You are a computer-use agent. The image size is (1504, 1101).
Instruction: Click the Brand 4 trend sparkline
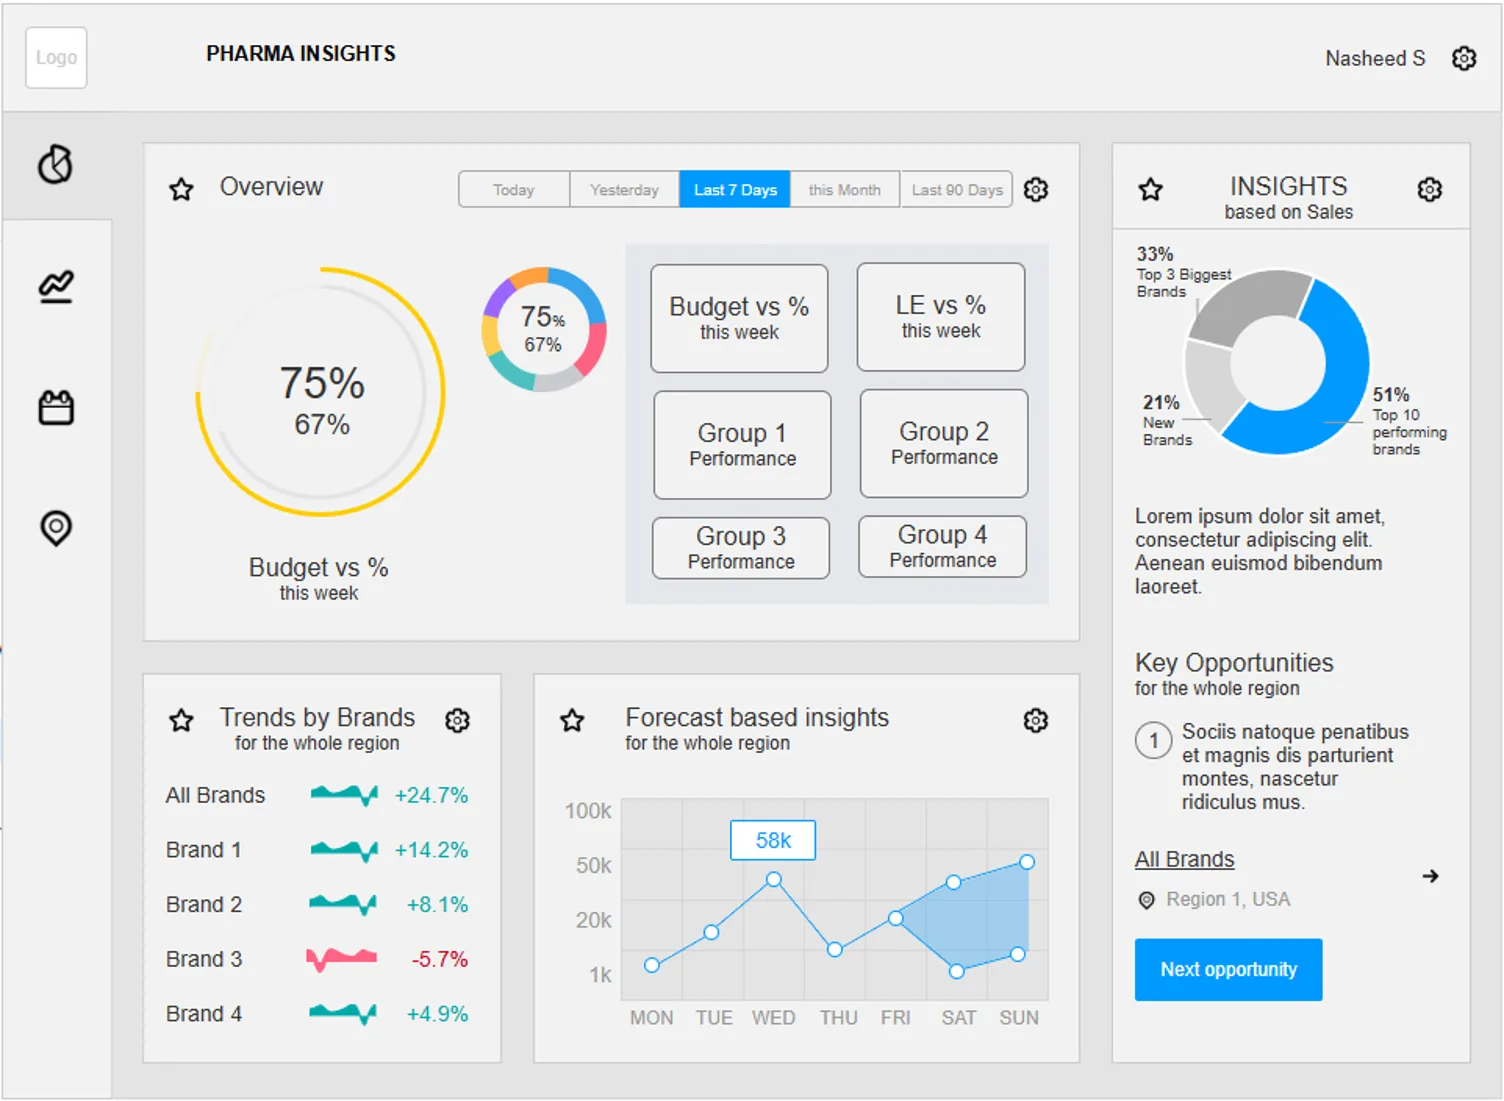344,1013
